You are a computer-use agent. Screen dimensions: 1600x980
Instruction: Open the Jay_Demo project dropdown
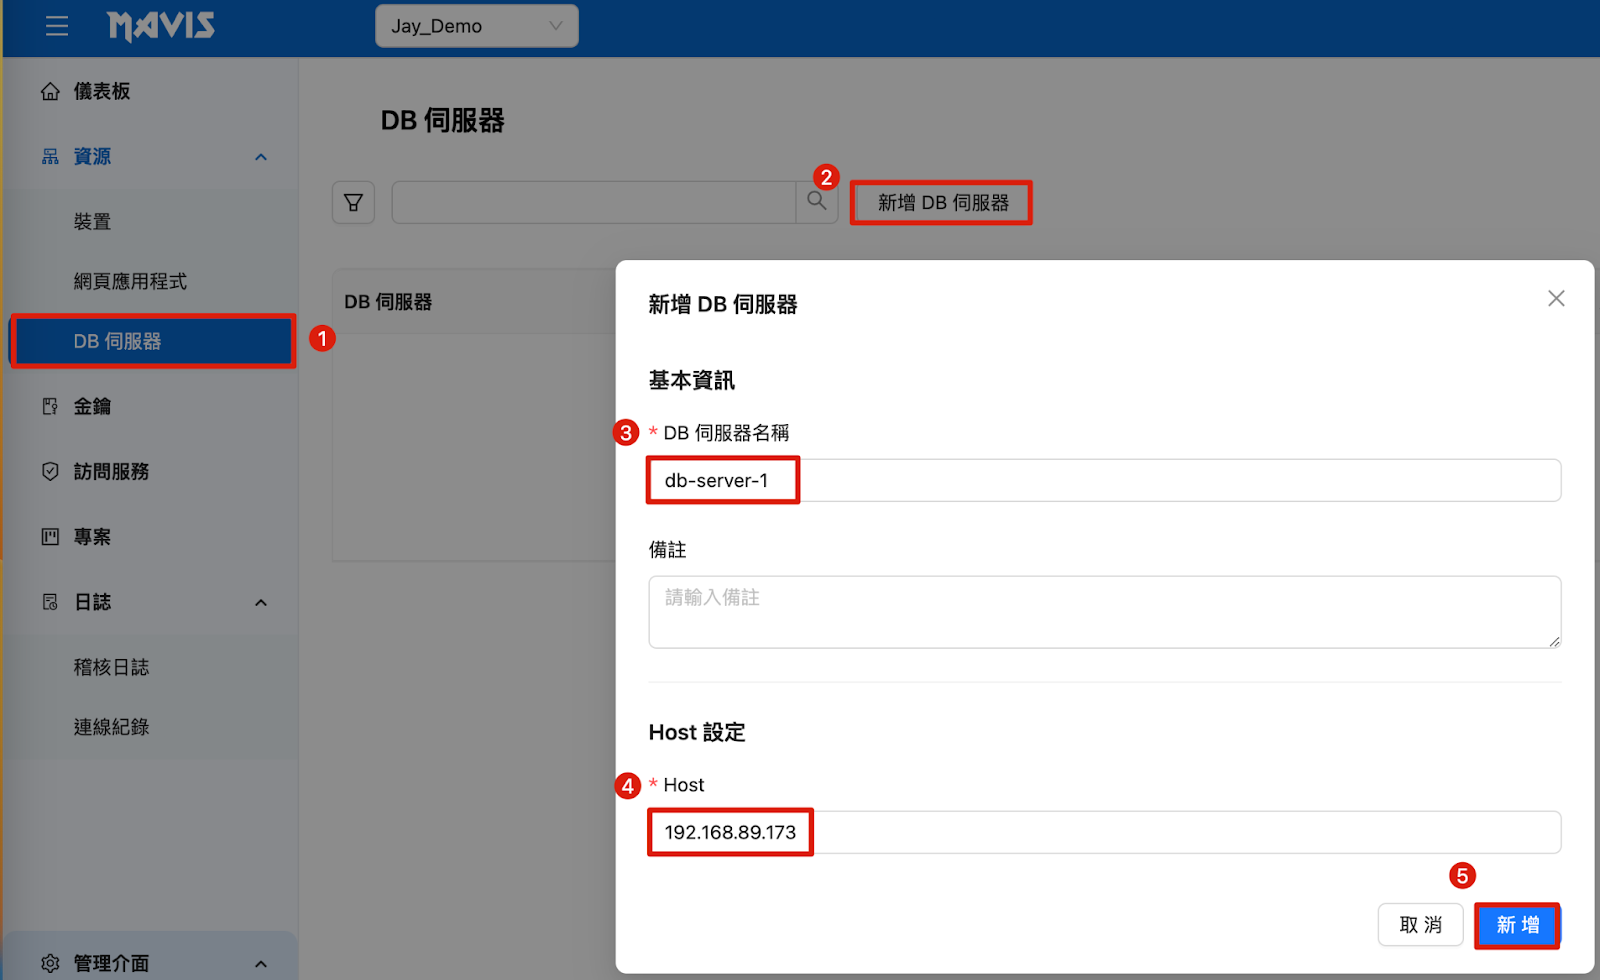(476, 26)
